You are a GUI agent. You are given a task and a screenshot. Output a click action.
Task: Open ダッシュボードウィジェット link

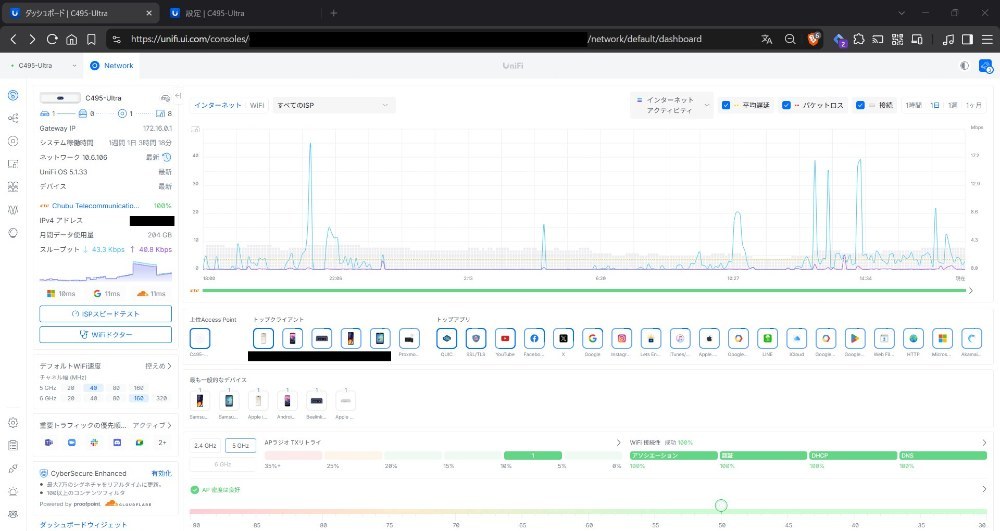pyautogui.click(x=83, y=525)
